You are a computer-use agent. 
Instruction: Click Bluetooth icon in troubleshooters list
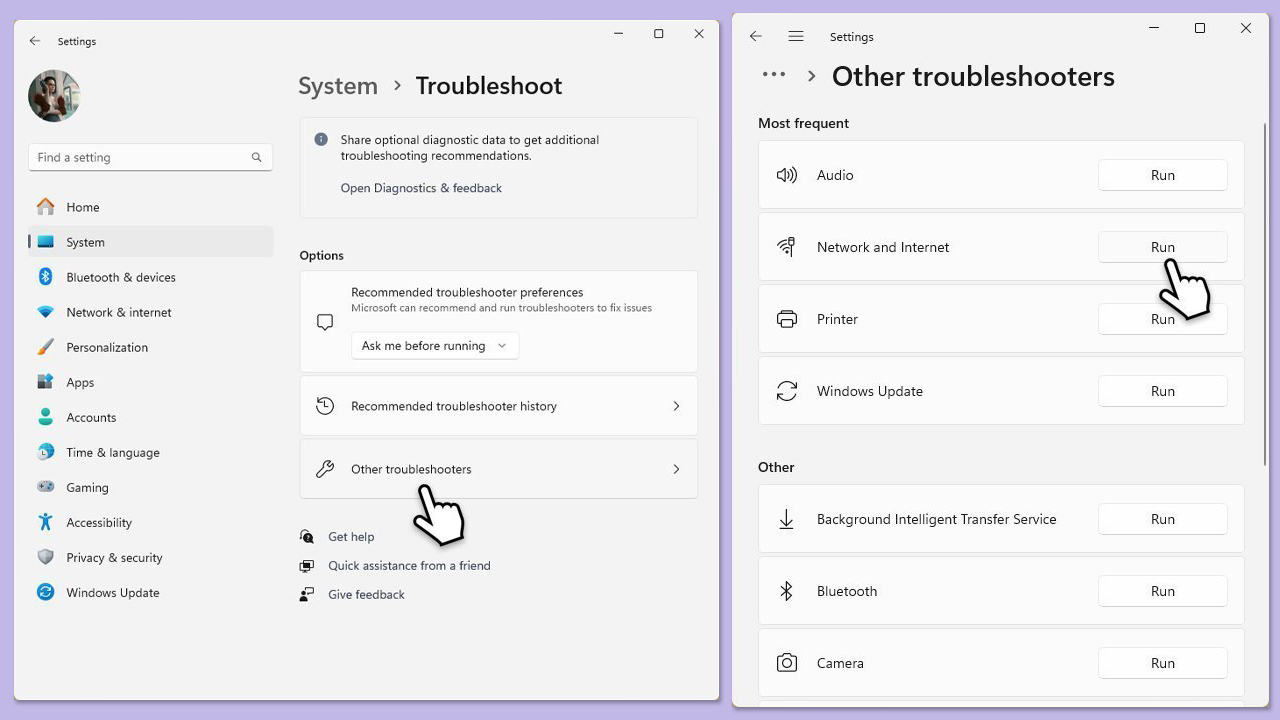[787, 591]
